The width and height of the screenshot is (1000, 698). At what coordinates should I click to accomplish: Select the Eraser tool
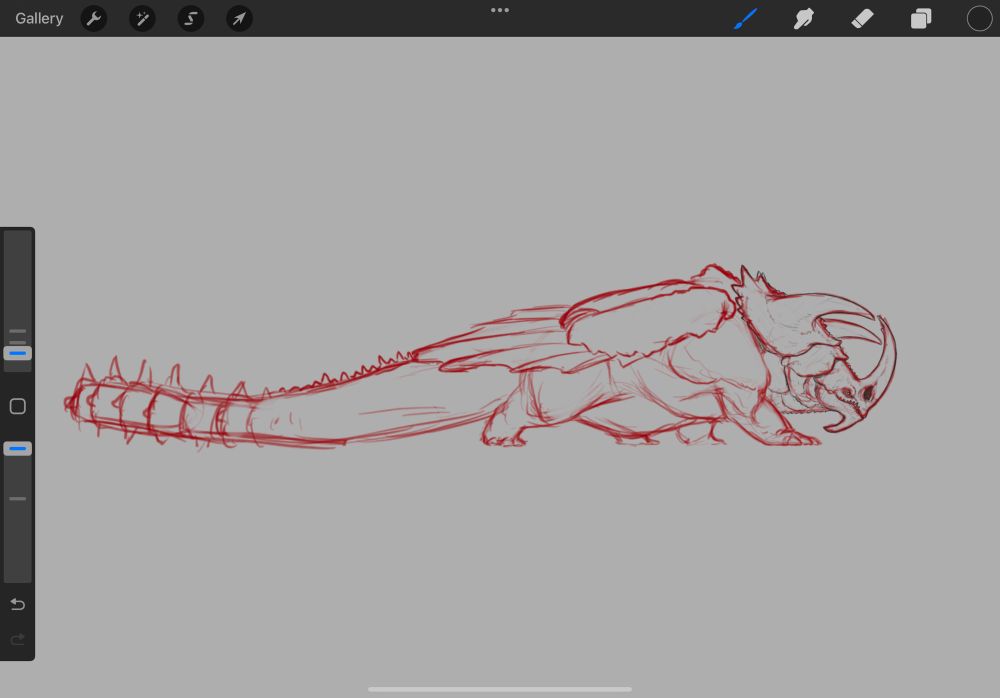click(862, 19)
